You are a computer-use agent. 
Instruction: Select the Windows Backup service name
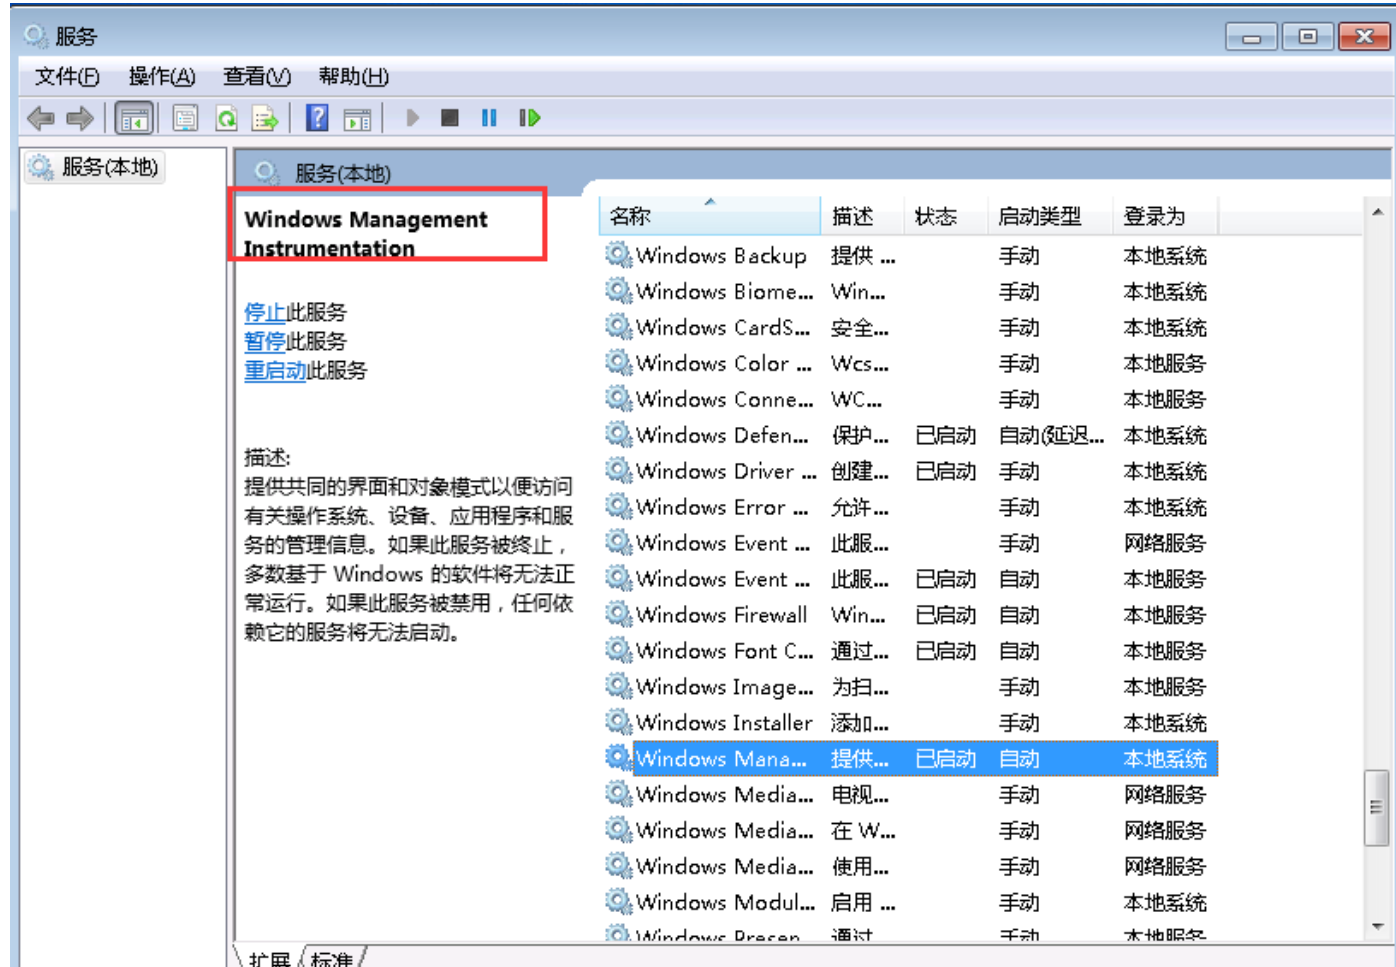[x=721, y=256]
